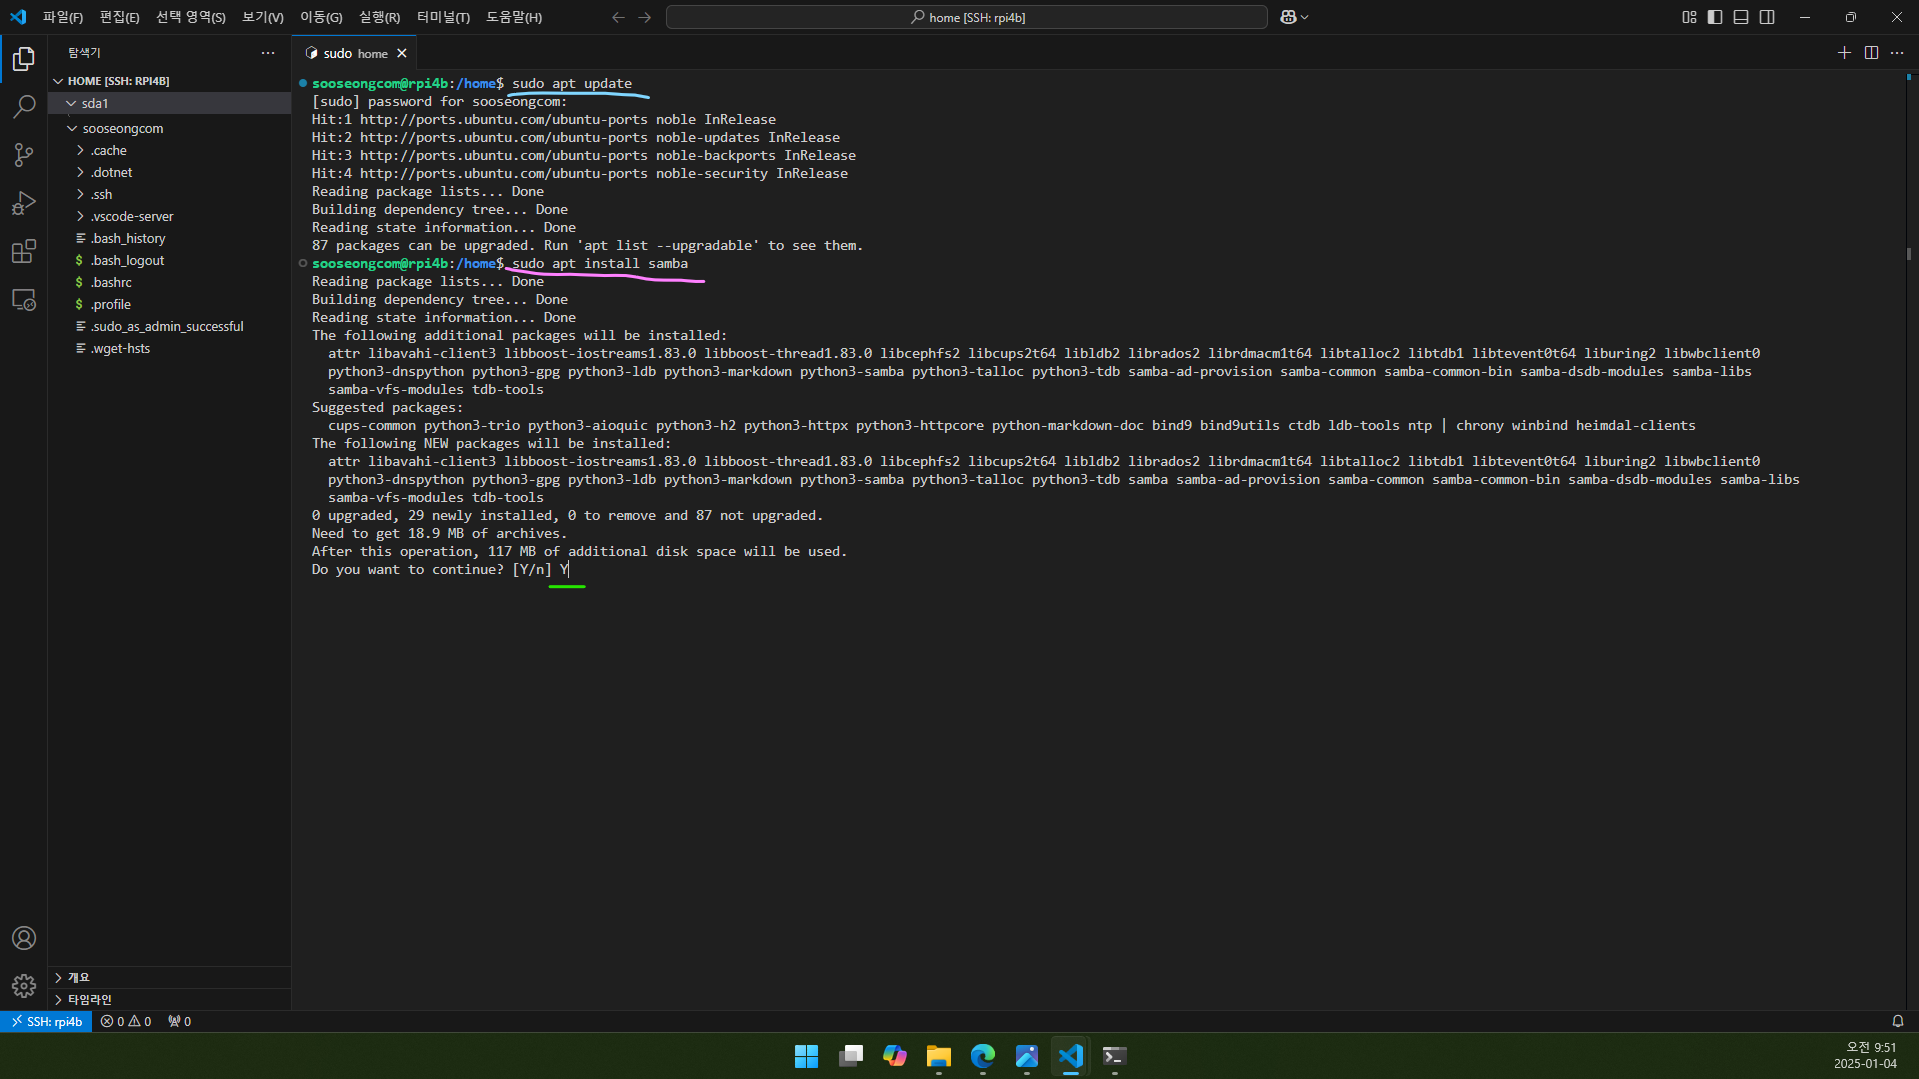Viewport: 1919px width, 1079px height.
Task: Open Microsoft Edge from taskbar
Action: (983, 1056)
